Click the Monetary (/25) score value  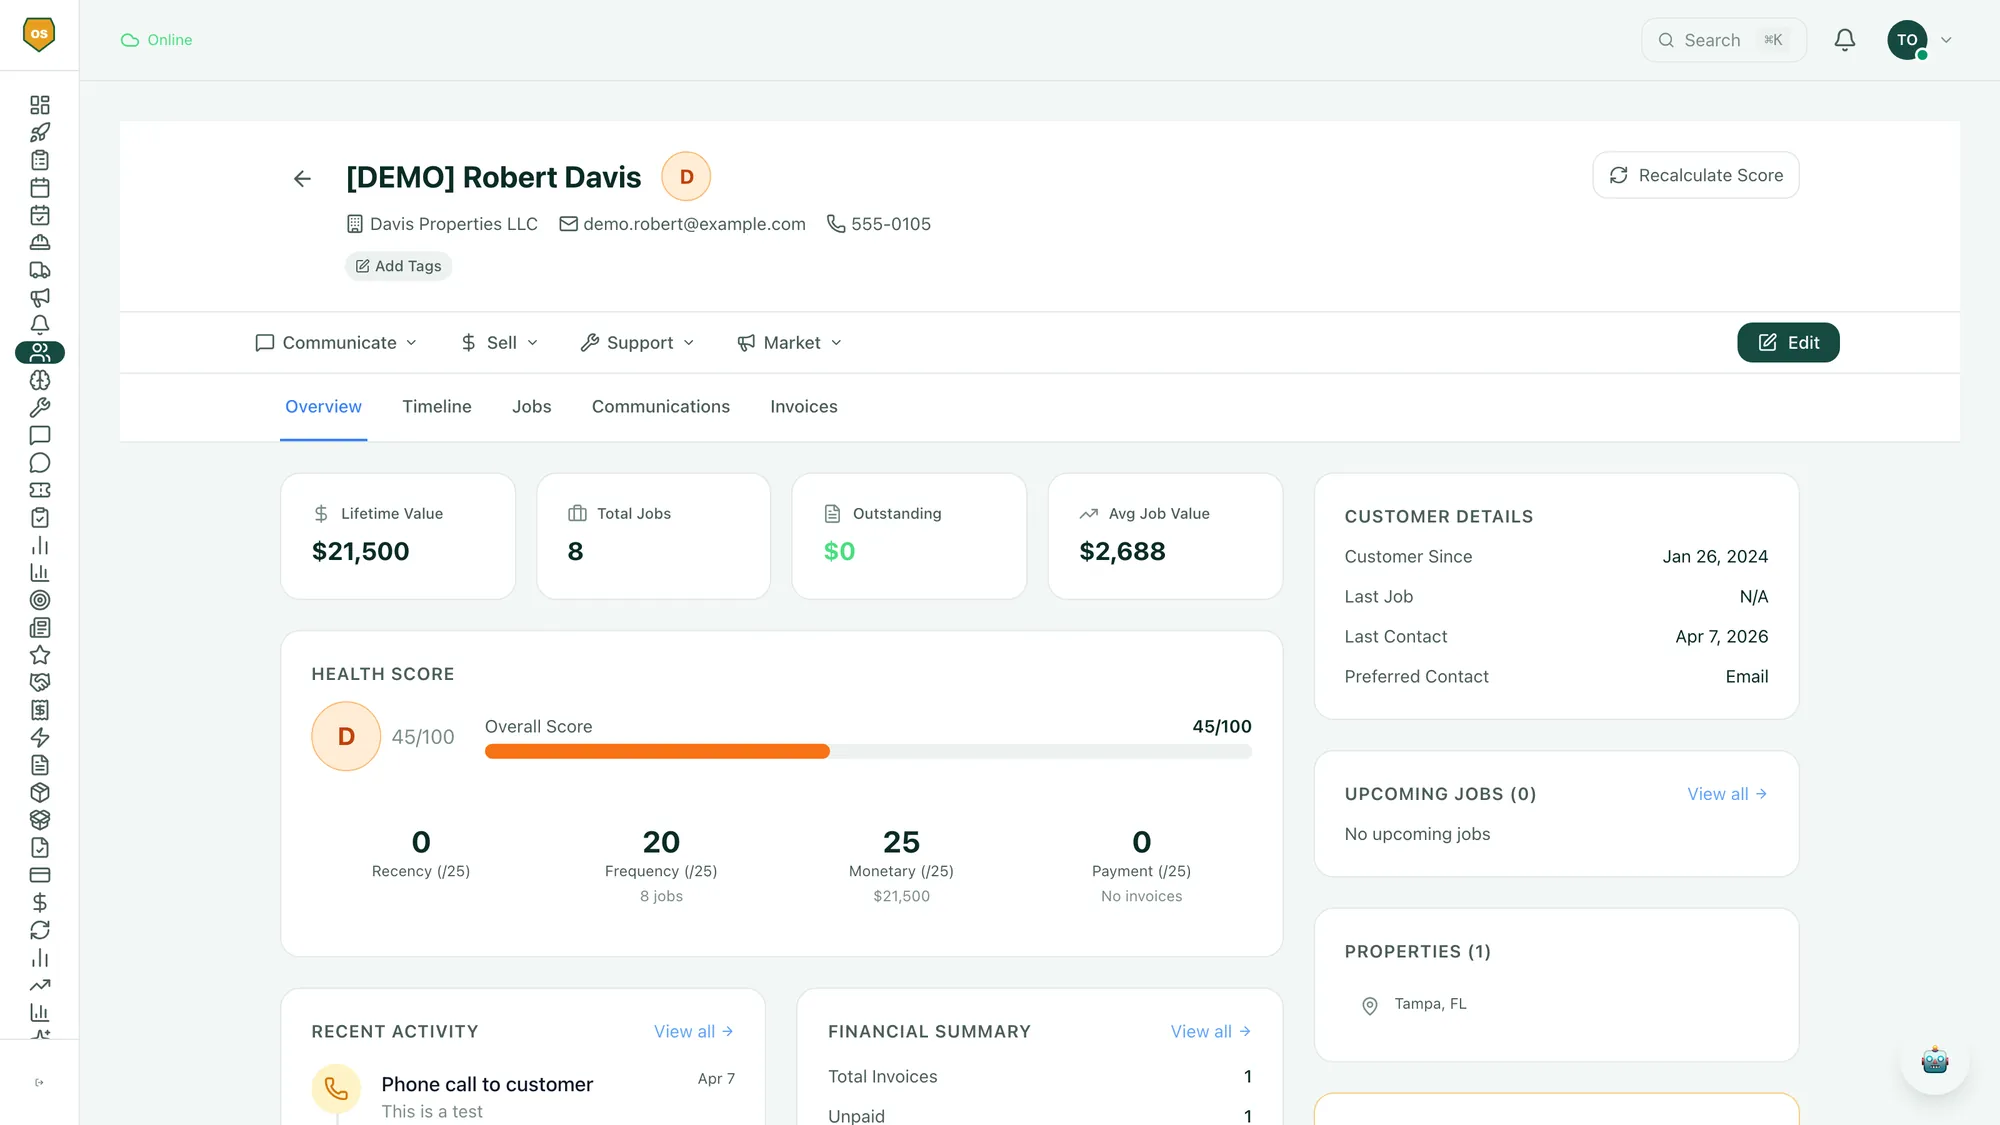pyautogui.click(x=901, y=842)
